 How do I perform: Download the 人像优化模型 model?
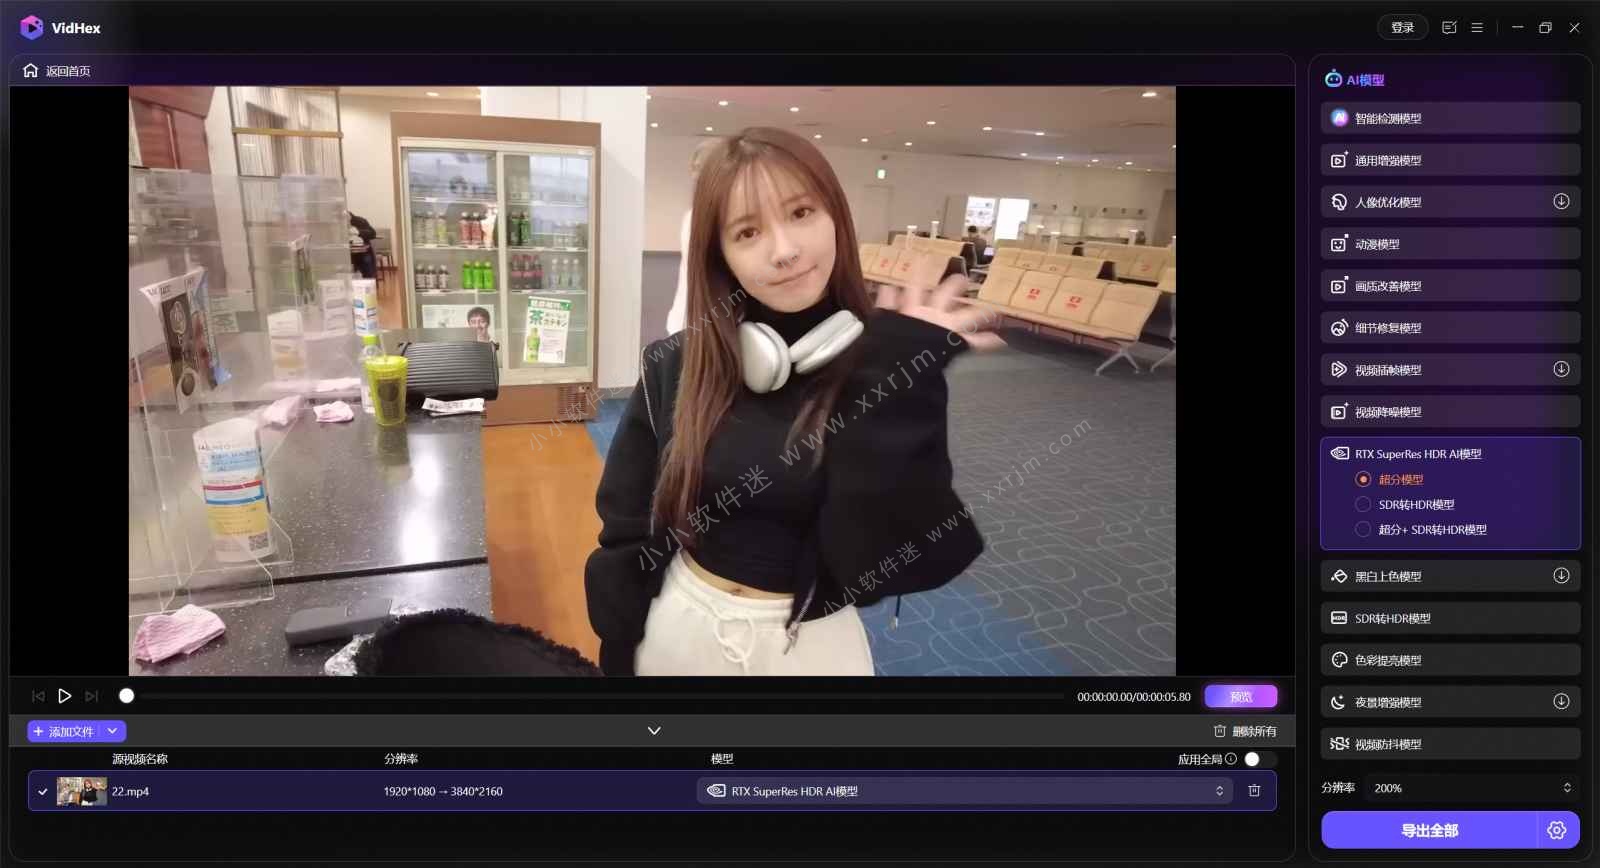(x=1561, y=202)
